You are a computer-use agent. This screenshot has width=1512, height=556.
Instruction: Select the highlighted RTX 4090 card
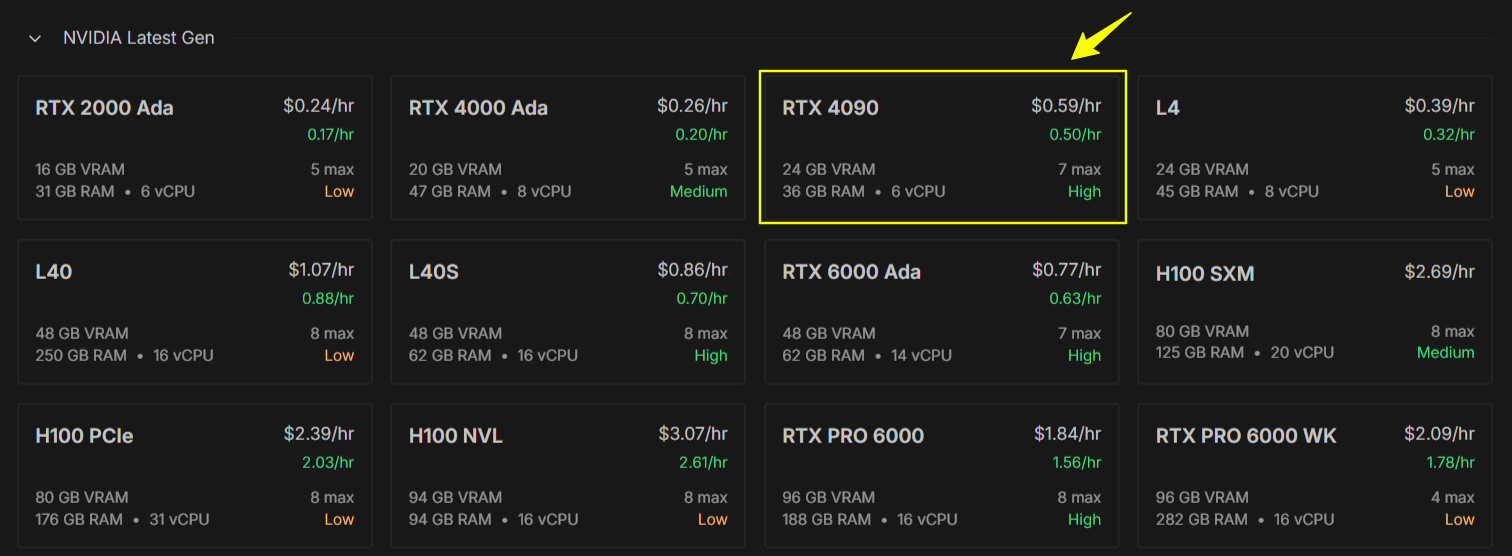click(x=942, y=147)
